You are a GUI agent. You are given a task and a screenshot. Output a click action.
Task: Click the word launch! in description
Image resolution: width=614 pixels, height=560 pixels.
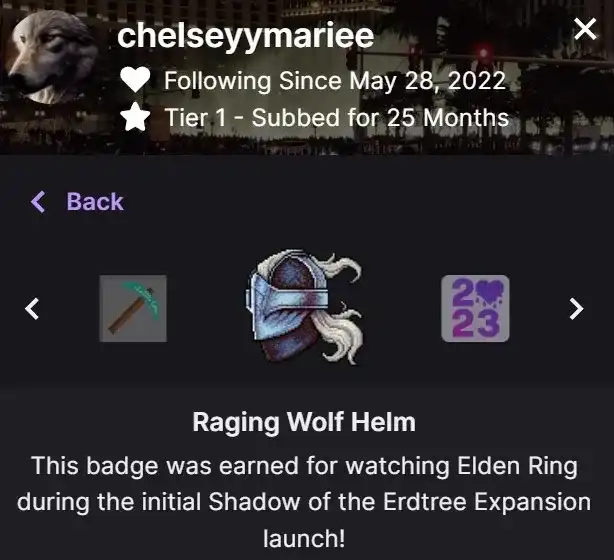point(304,539)
